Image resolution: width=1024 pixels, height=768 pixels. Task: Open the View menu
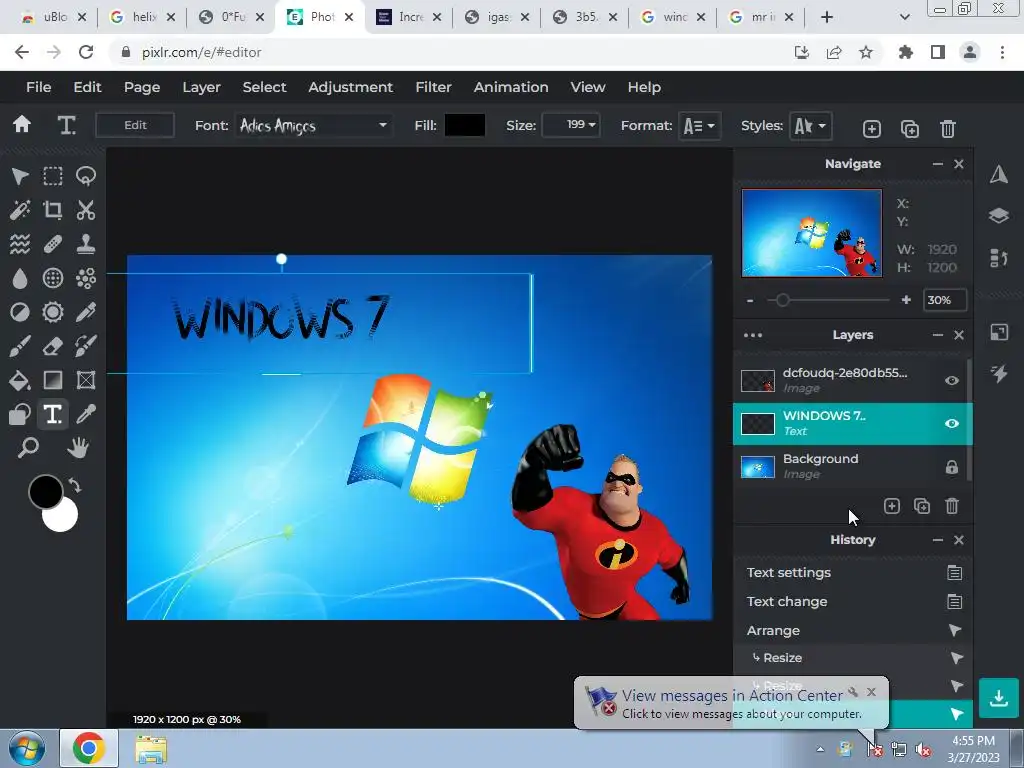click(588, 87)
